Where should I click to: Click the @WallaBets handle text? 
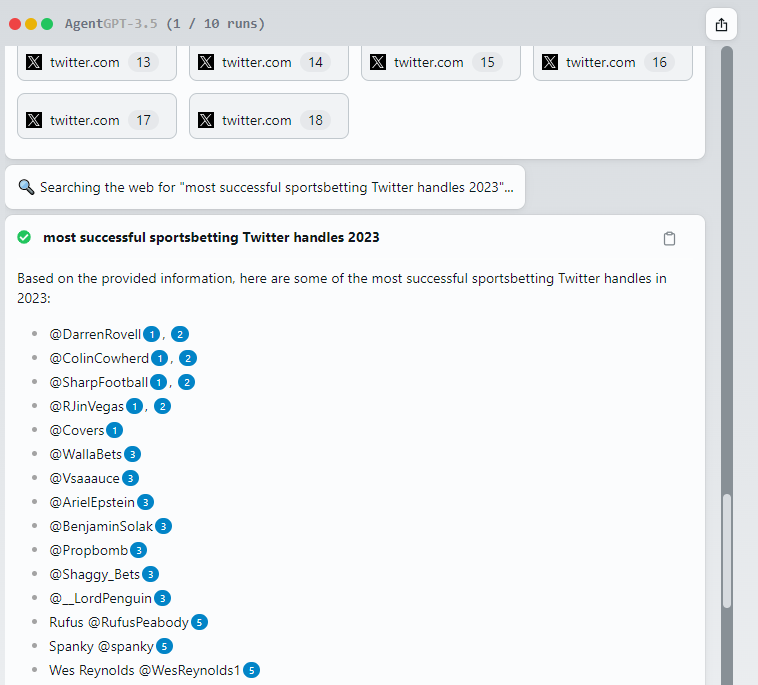[x=86, y=454]
